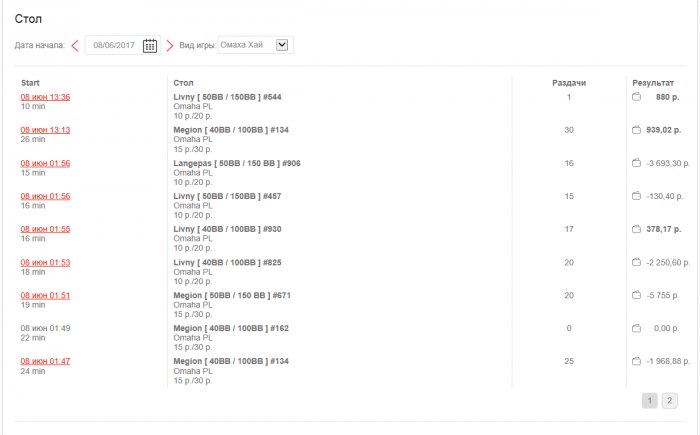The width and height of the screenshot is (700, 435).
Task: Go to page 2
Action: click(x=669, y=401)
